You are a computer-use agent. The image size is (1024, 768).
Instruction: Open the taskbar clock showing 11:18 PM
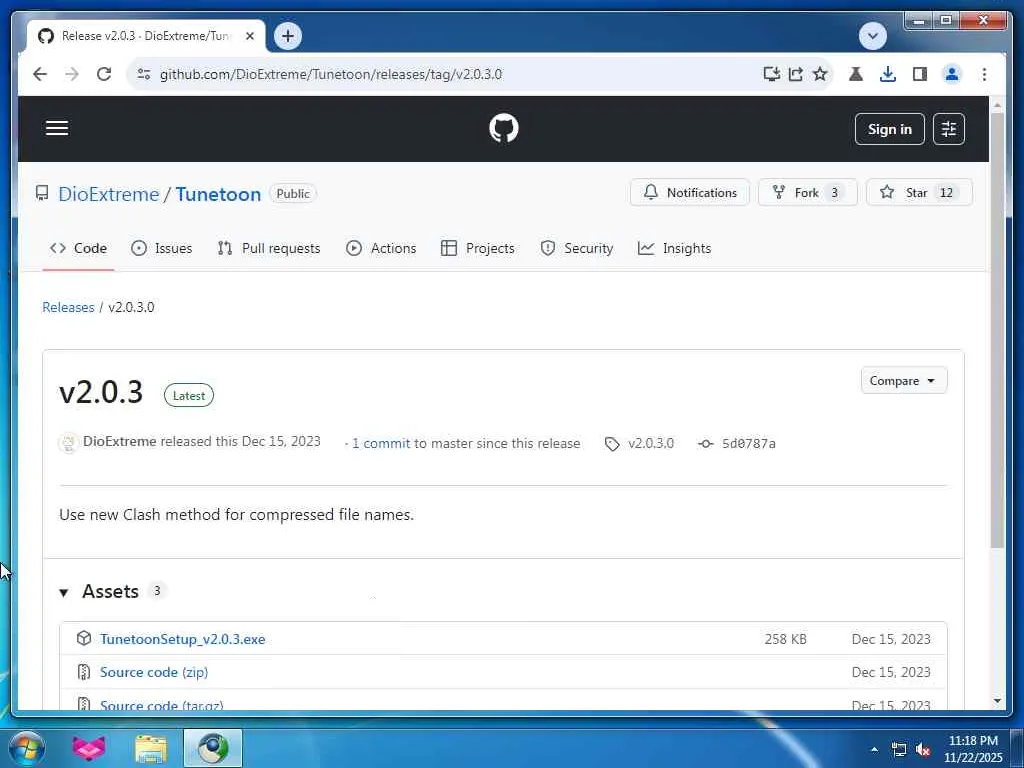(x=972, y=749)
